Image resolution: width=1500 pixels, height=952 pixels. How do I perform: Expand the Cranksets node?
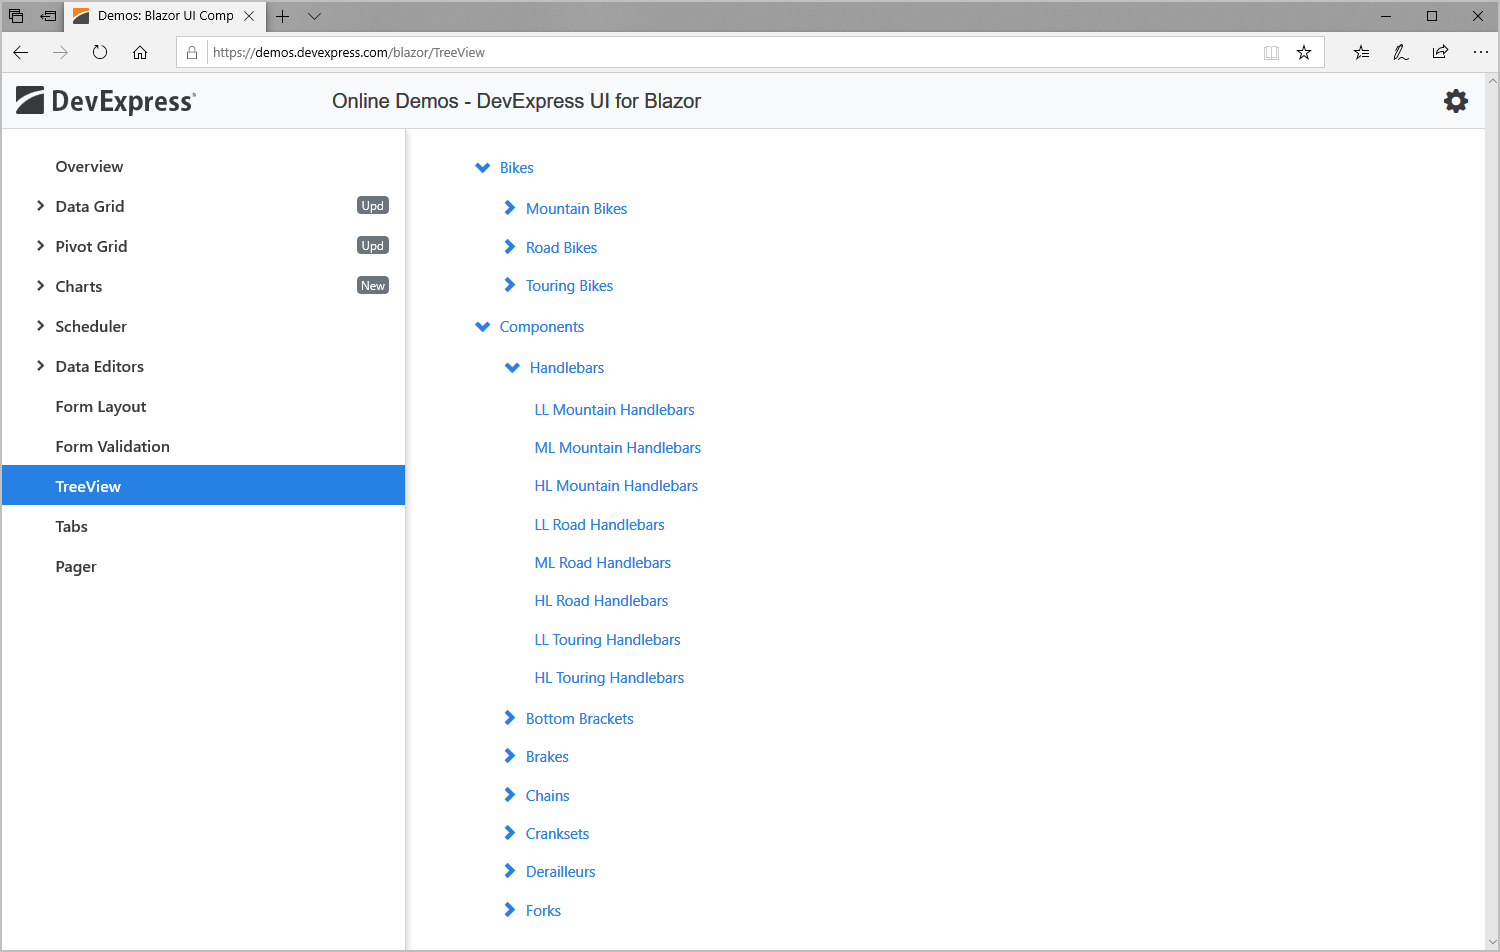pos(510,833)
